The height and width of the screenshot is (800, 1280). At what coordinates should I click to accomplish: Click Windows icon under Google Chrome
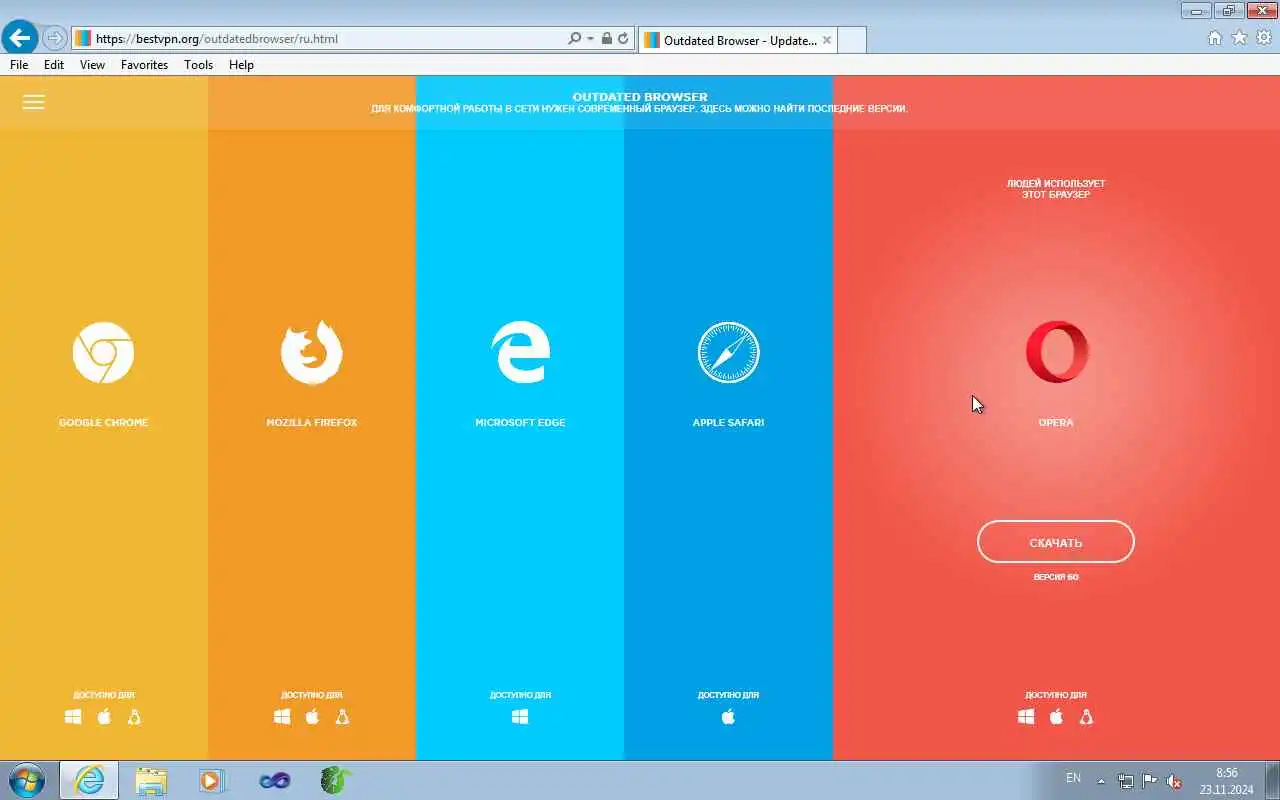click(73, 717)
